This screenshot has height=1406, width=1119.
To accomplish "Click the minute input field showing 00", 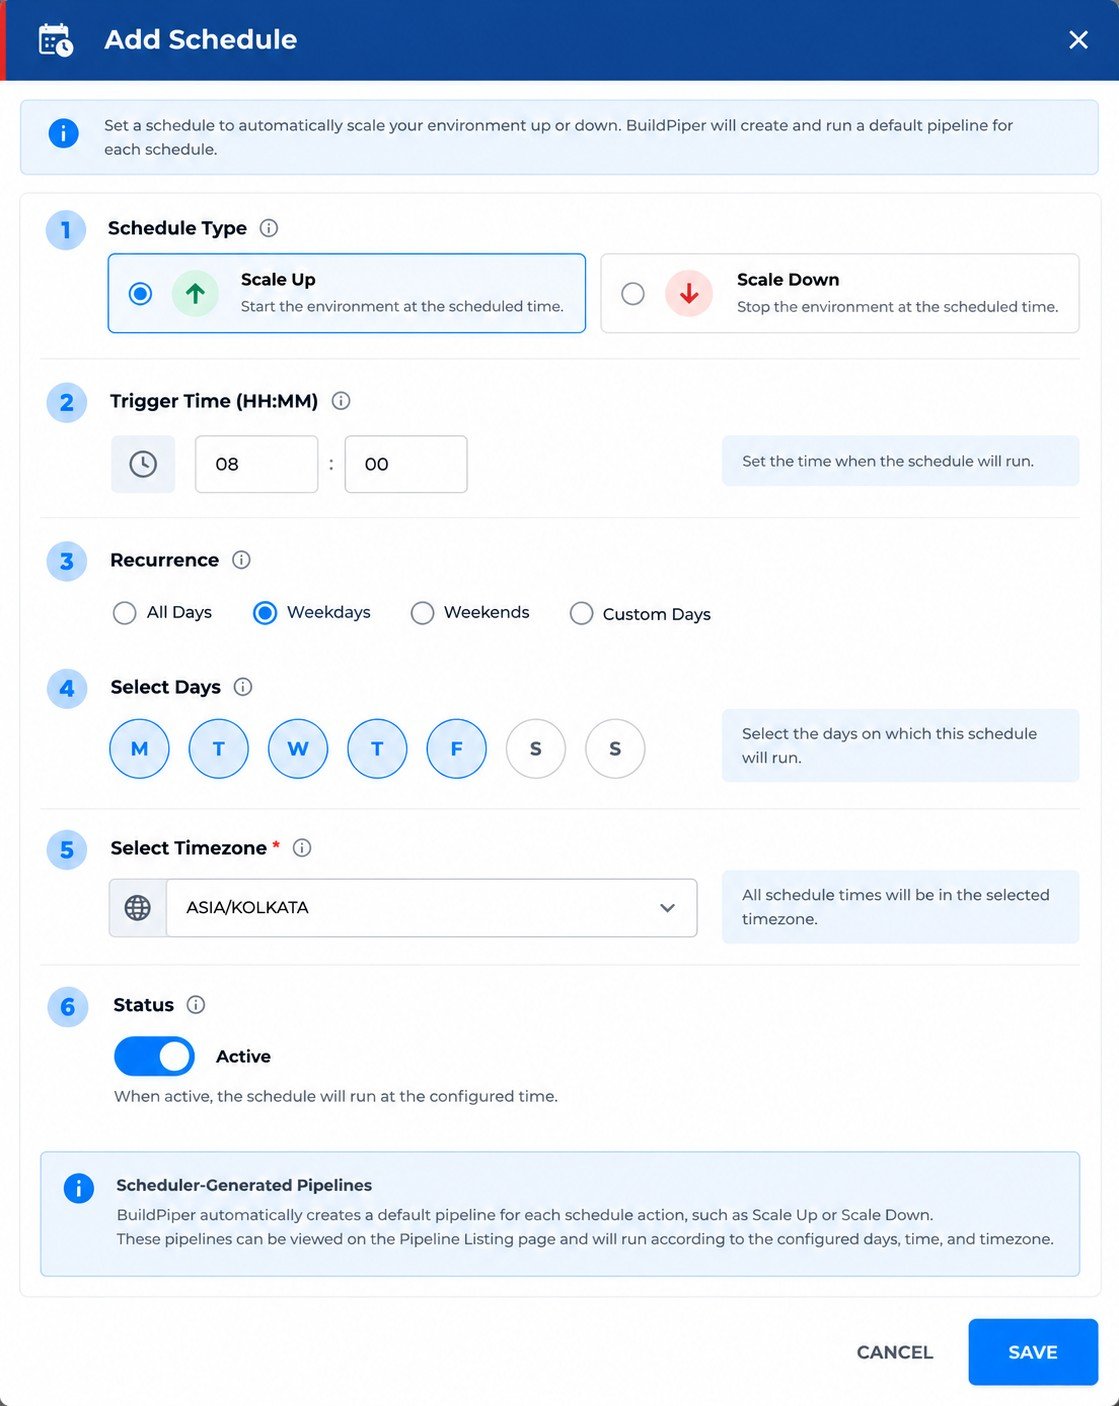I will pyautogui.click(x=406, y=464).
